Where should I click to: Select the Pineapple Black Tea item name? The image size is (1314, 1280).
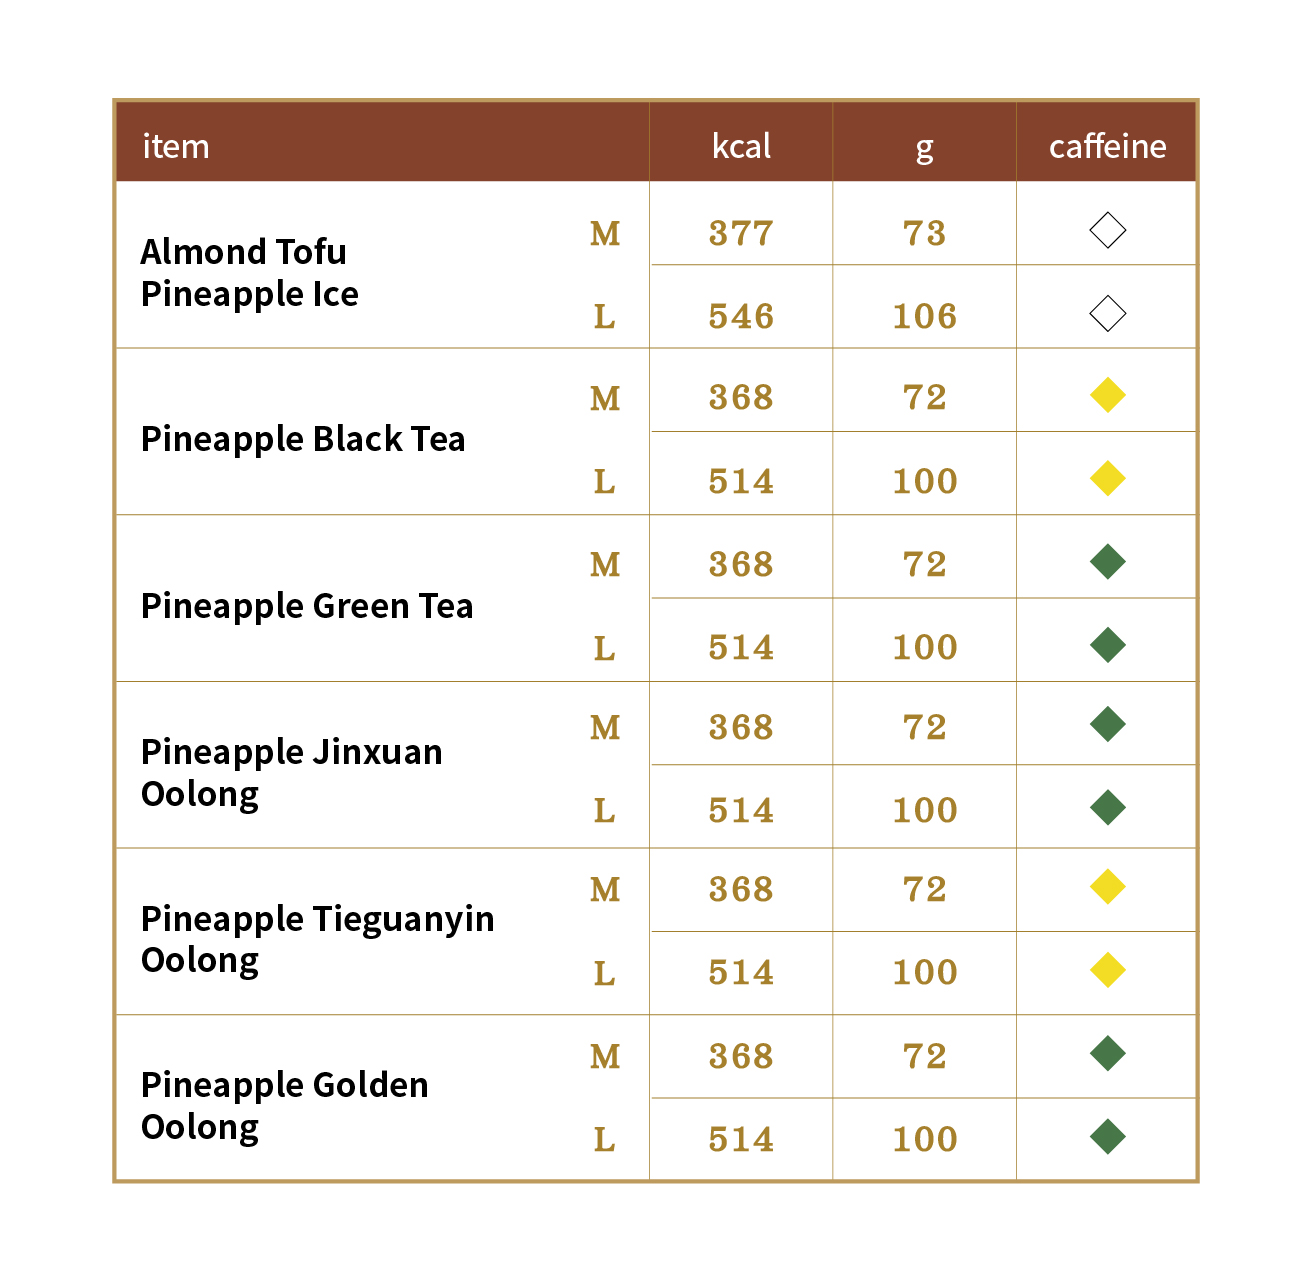pos(303,439)
